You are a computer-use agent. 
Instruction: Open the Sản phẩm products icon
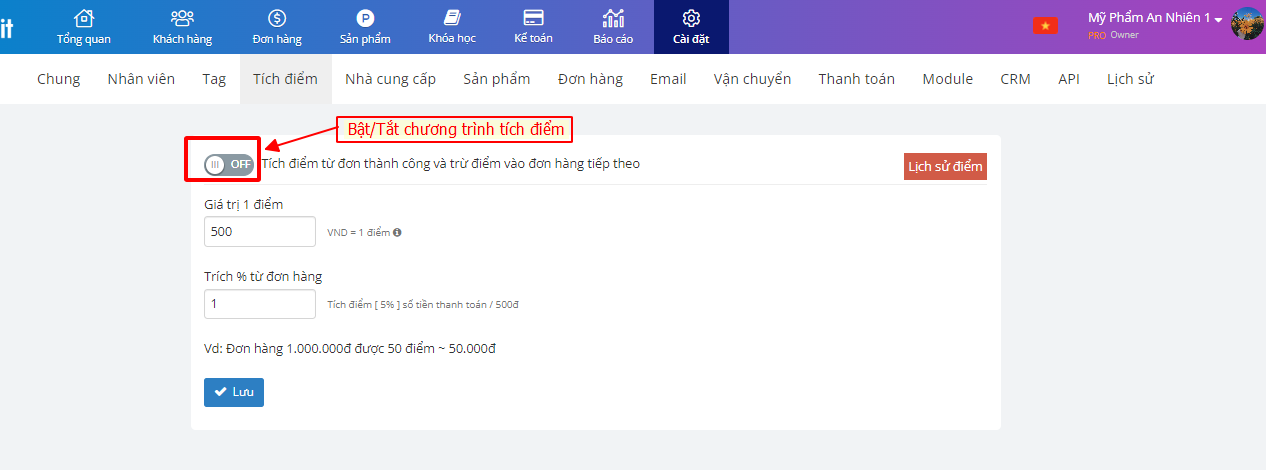click(365, 19)
